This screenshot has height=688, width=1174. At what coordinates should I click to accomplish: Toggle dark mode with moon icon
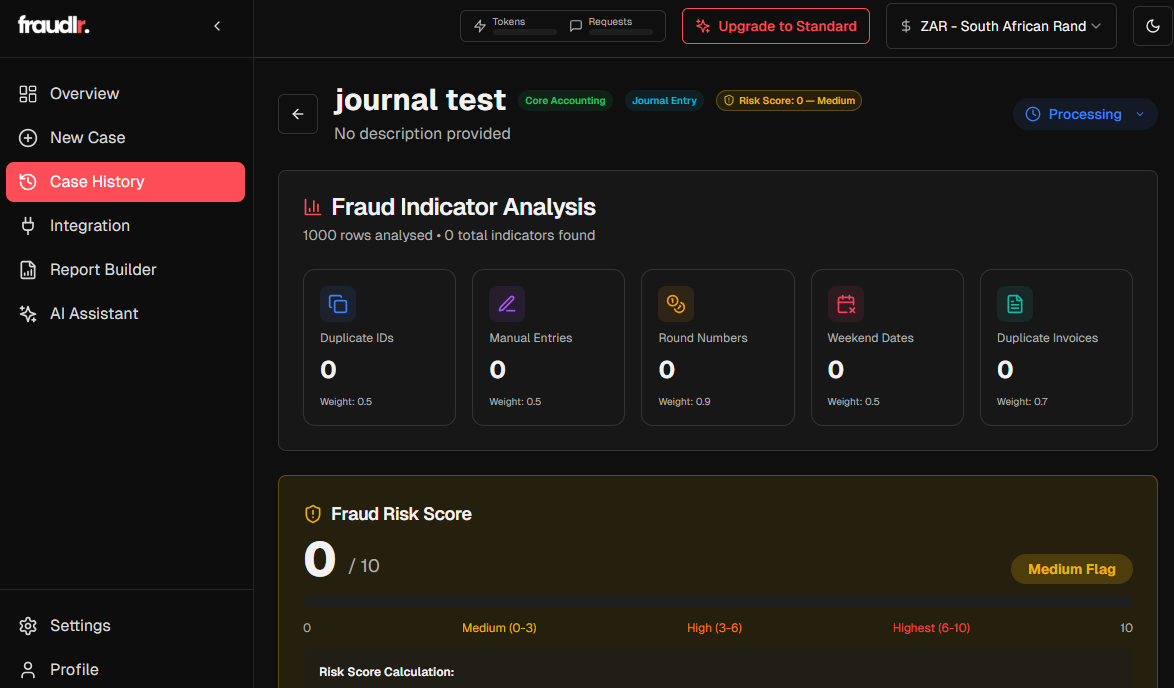click(x=1153, y=26)
